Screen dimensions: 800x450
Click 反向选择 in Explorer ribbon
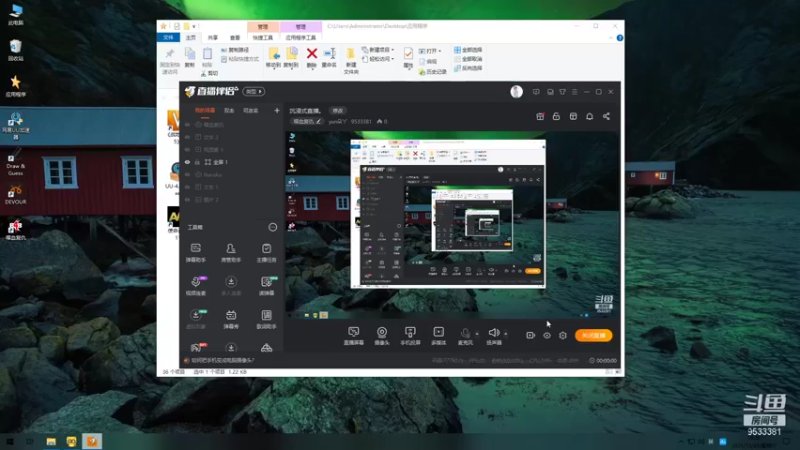click(x=468, y=68)
